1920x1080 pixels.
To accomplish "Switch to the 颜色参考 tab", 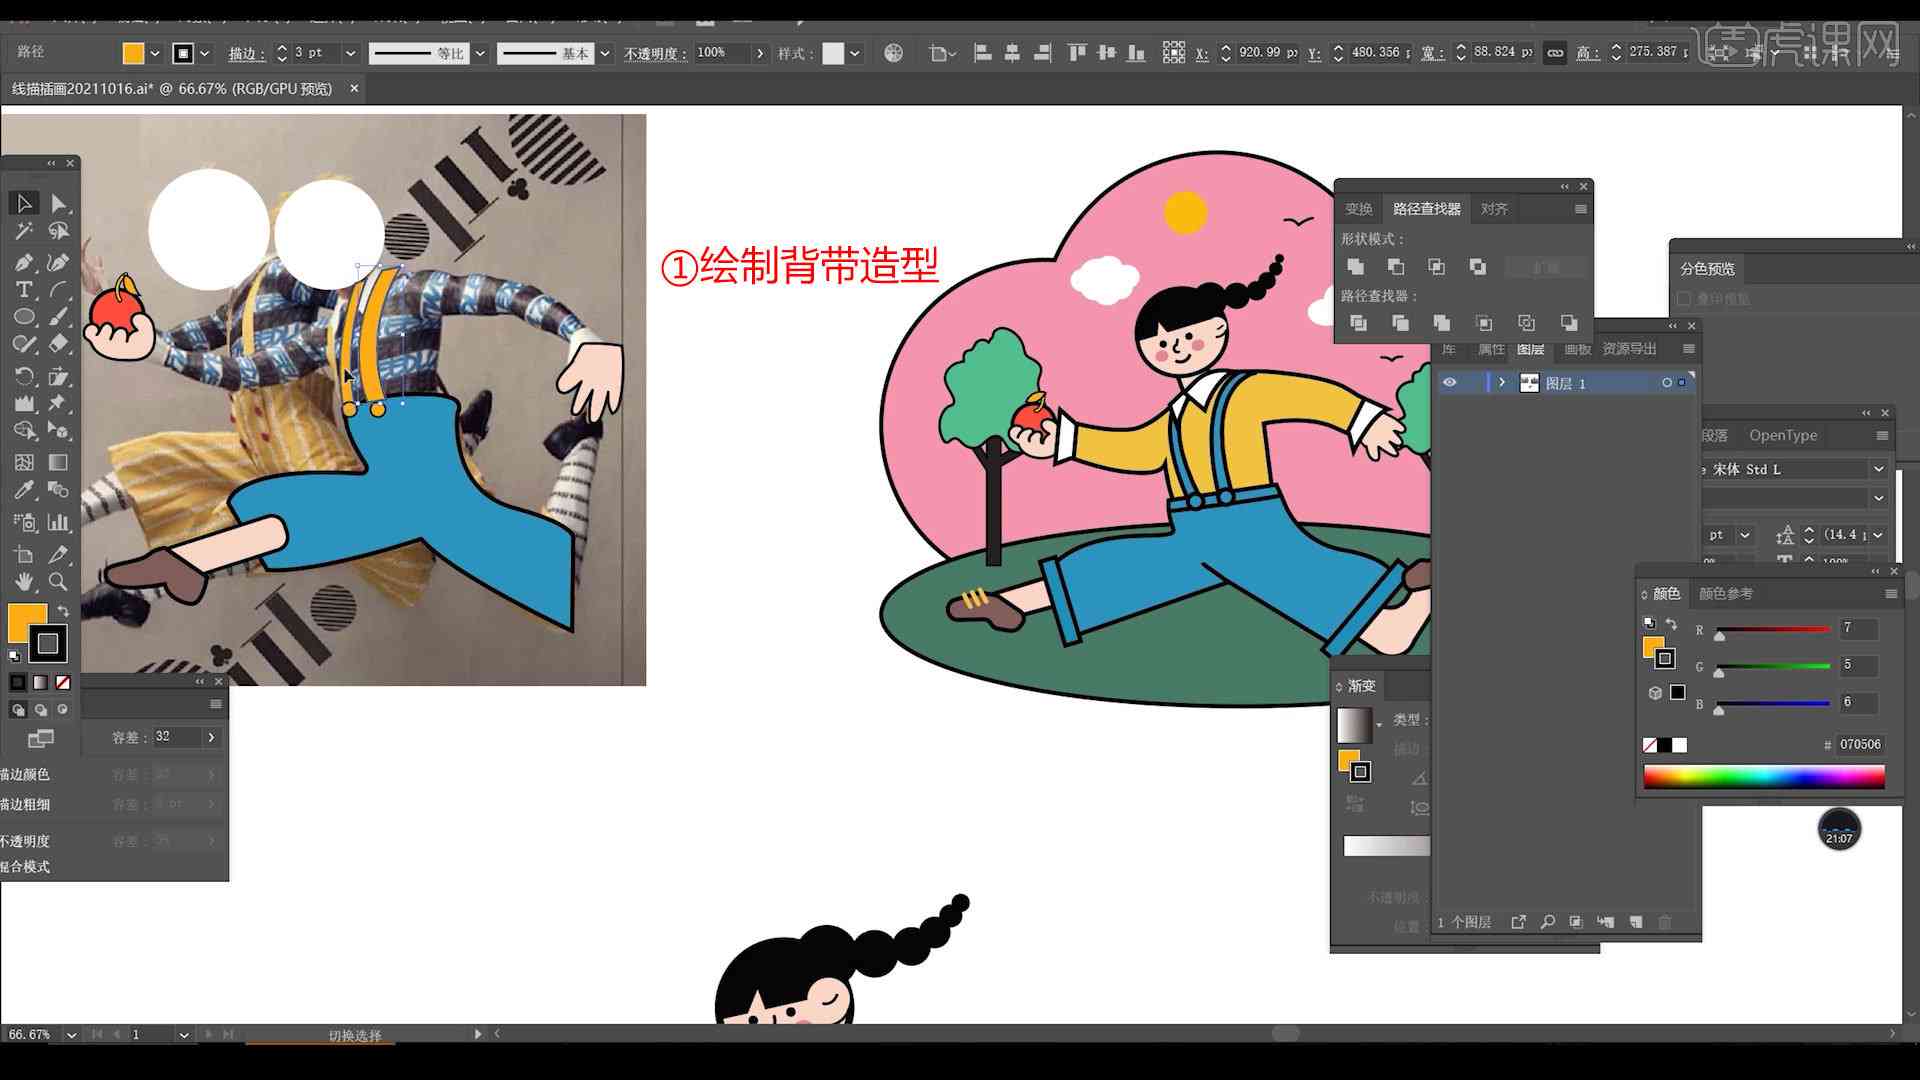I will point(1726,594).
